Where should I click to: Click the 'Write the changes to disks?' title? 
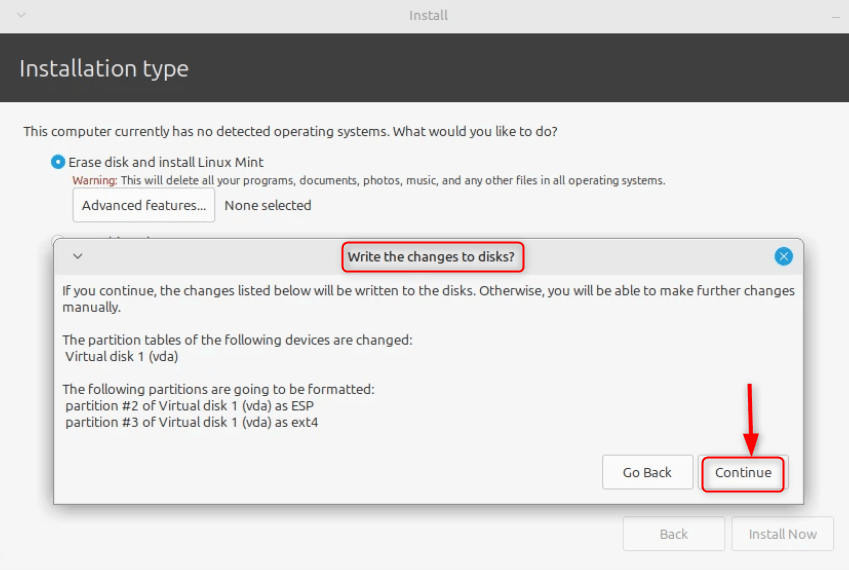pyautogui.click(x=431, y=257)
